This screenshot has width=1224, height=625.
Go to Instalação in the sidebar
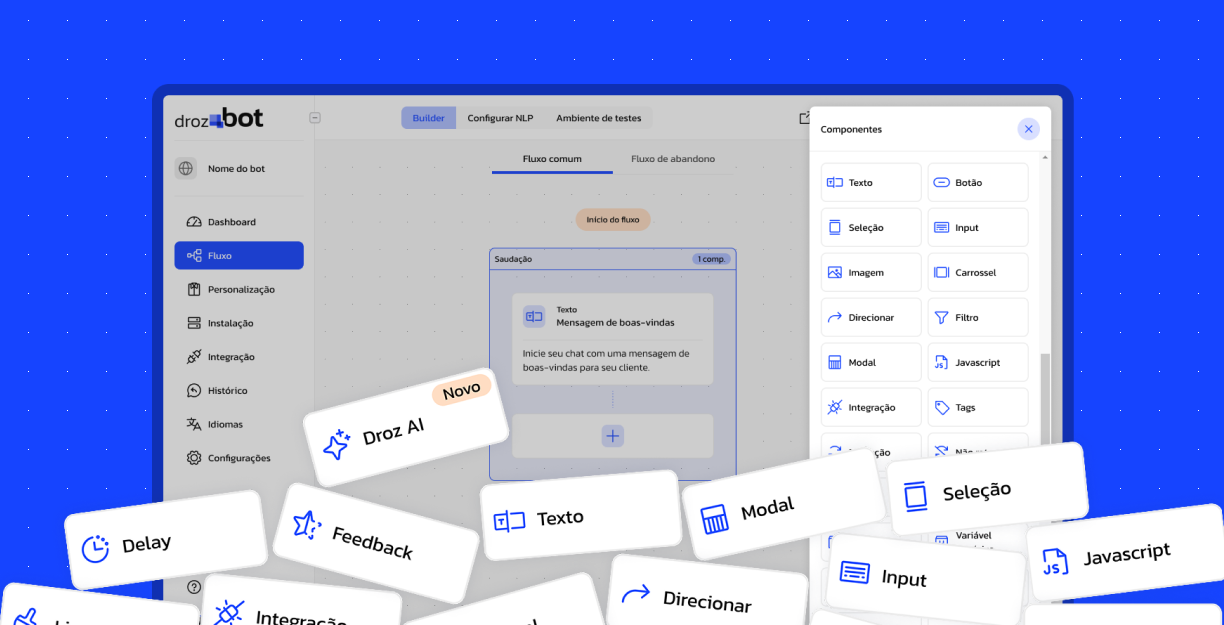click(x=239, y=324)
